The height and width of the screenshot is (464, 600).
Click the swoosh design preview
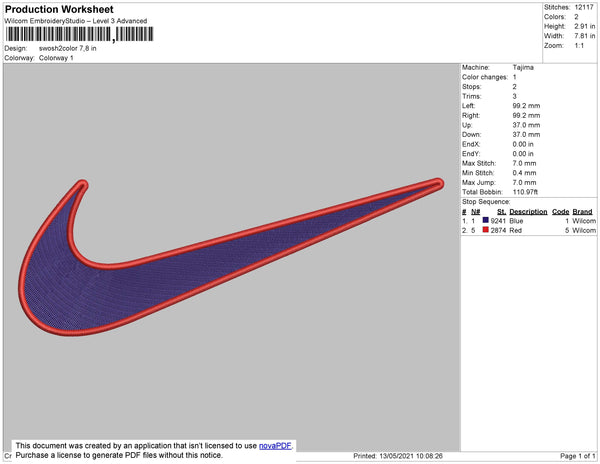point(231,257)
